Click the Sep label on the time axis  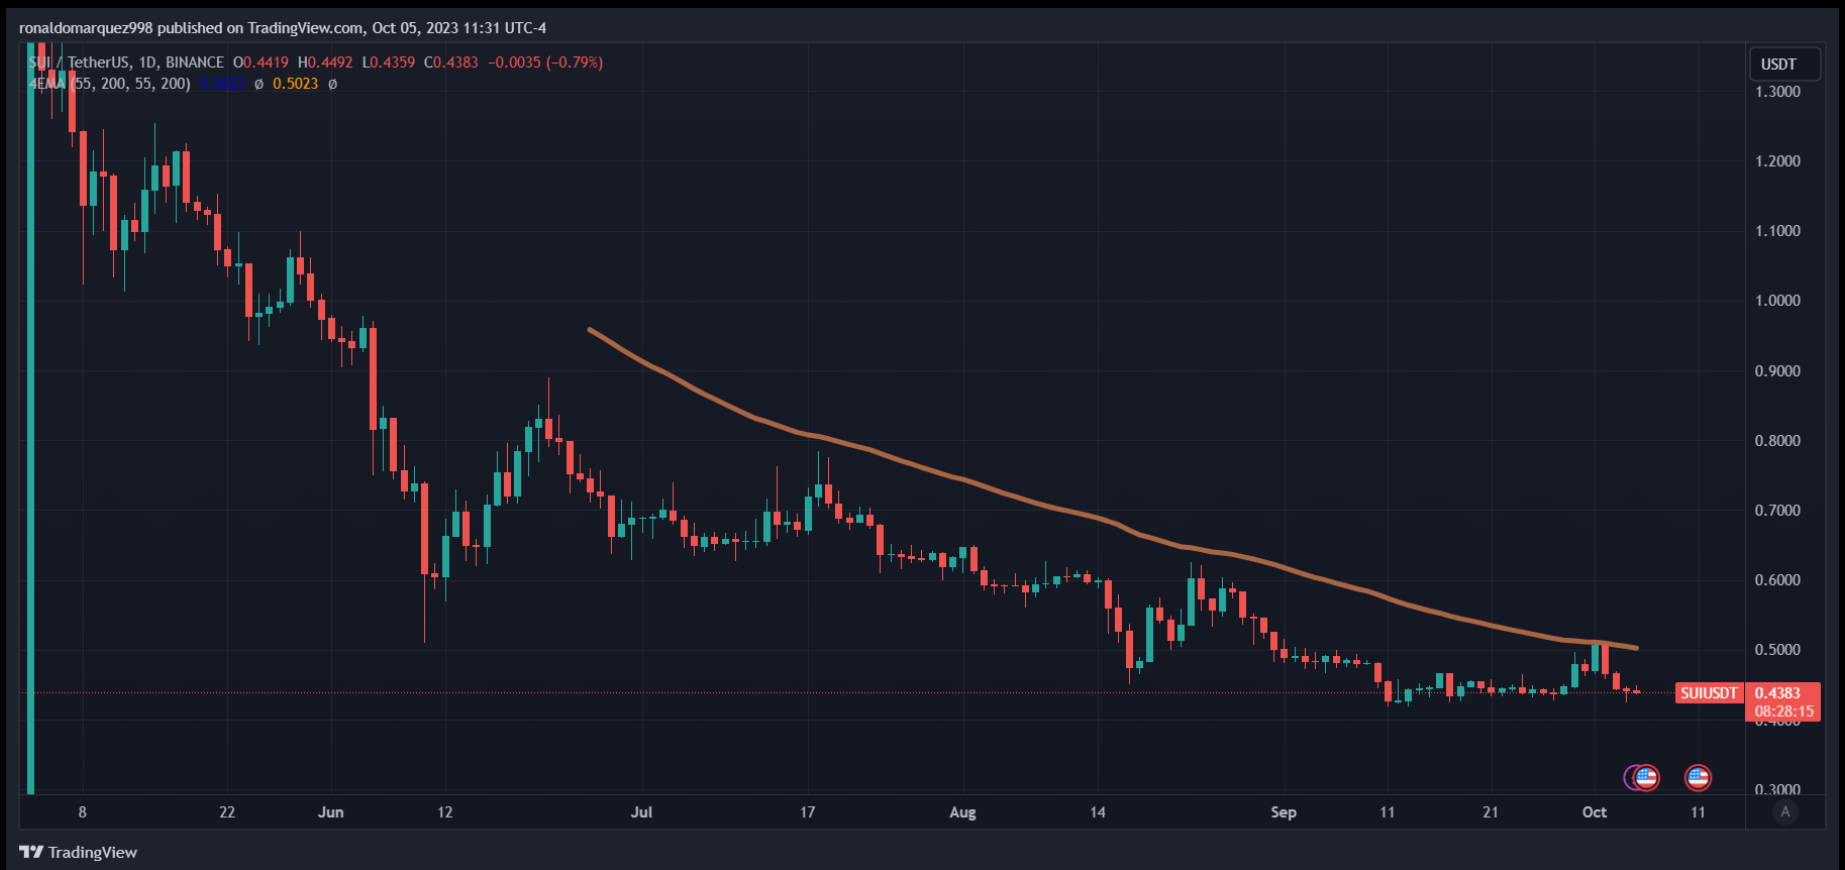1283,812
